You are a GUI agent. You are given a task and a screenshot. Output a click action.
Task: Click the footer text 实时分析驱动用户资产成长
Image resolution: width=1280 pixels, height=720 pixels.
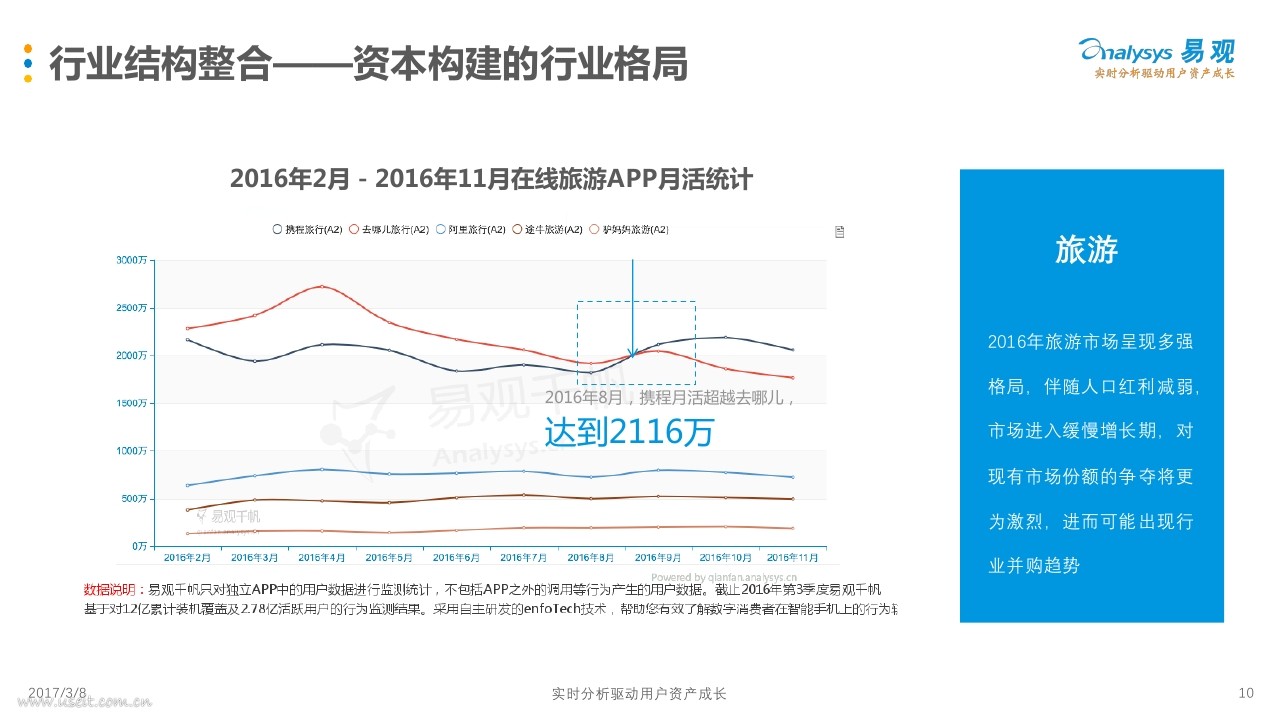click(639, 693)
